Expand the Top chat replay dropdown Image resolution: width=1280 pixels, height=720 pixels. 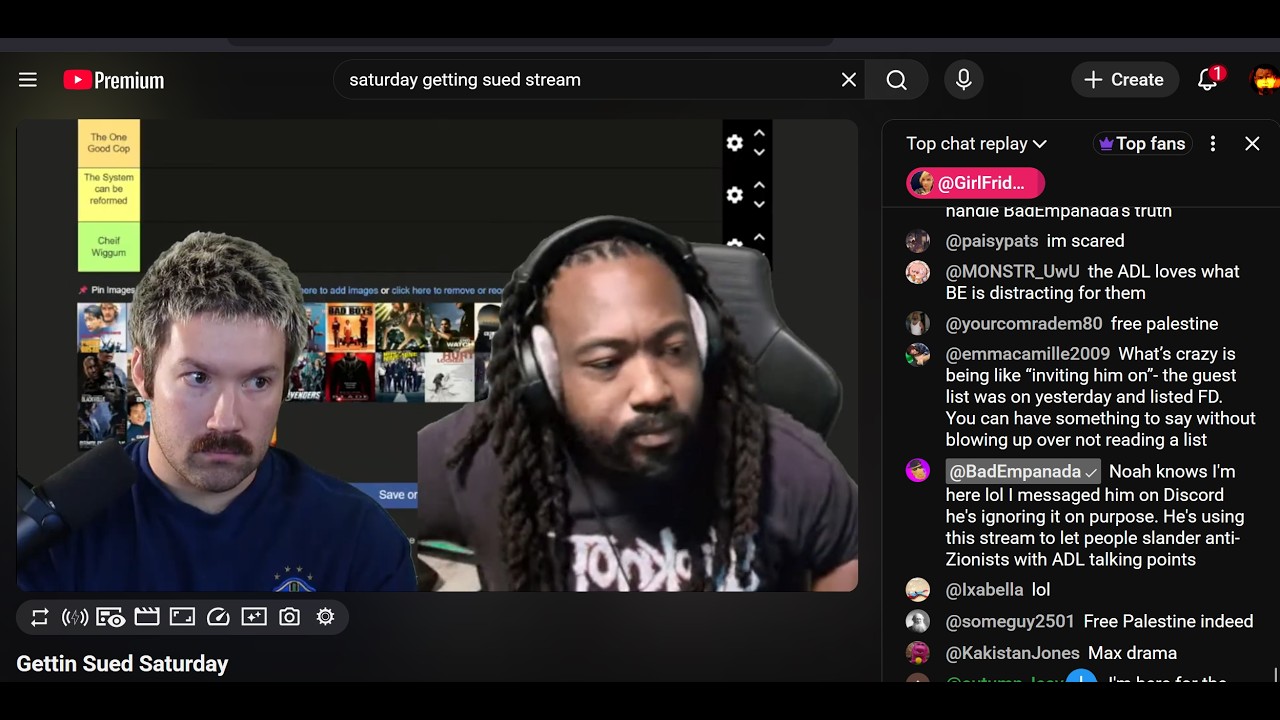click(976, 144)
